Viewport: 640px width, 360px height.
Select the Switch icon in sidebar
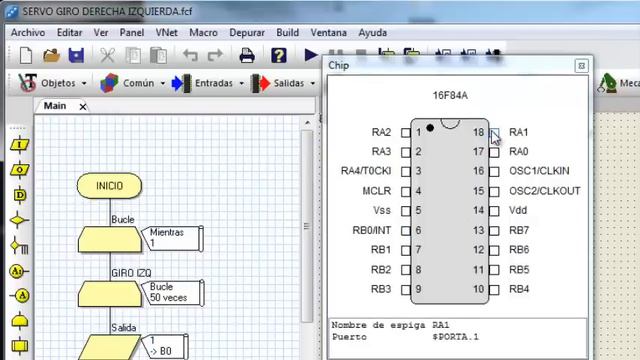(19, 246)
